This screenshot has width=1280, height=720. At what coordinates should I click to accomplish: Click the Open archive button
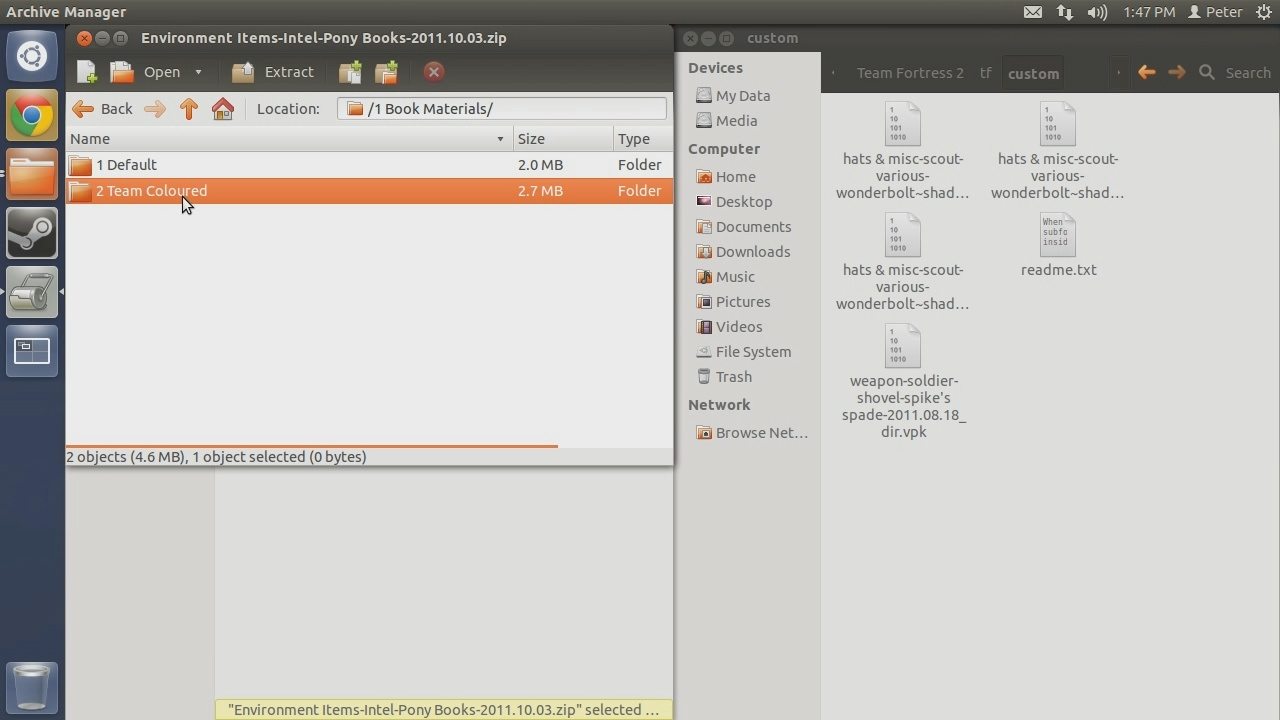pyautogui.click(x=146, y=72)
